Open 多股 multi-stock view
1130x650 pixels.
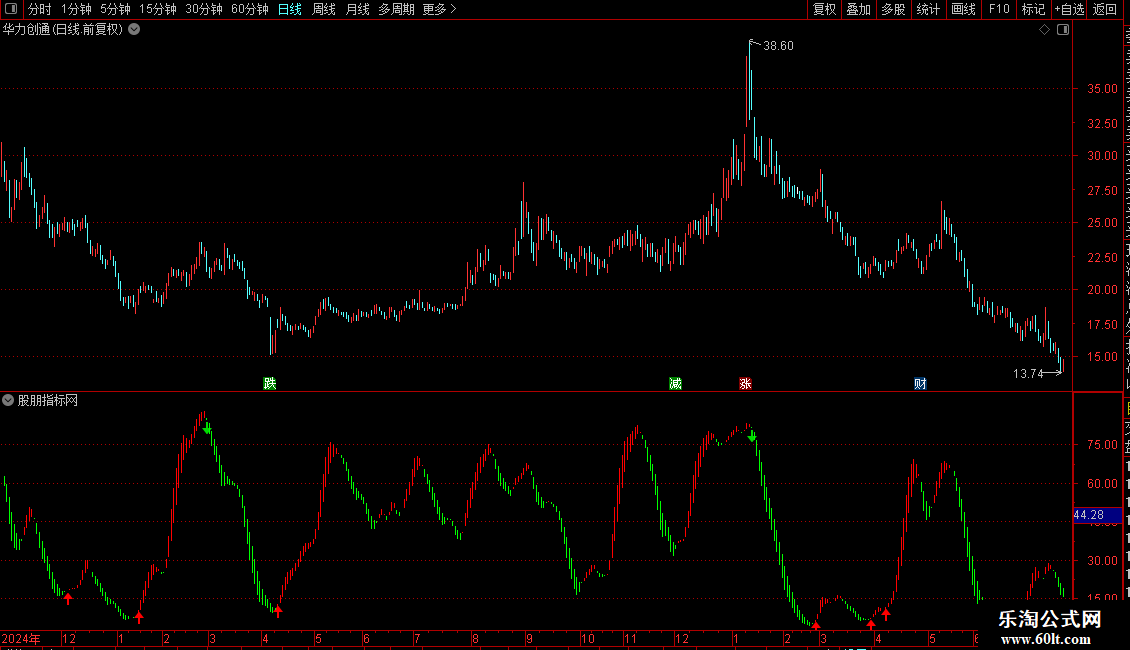point(894,9)
